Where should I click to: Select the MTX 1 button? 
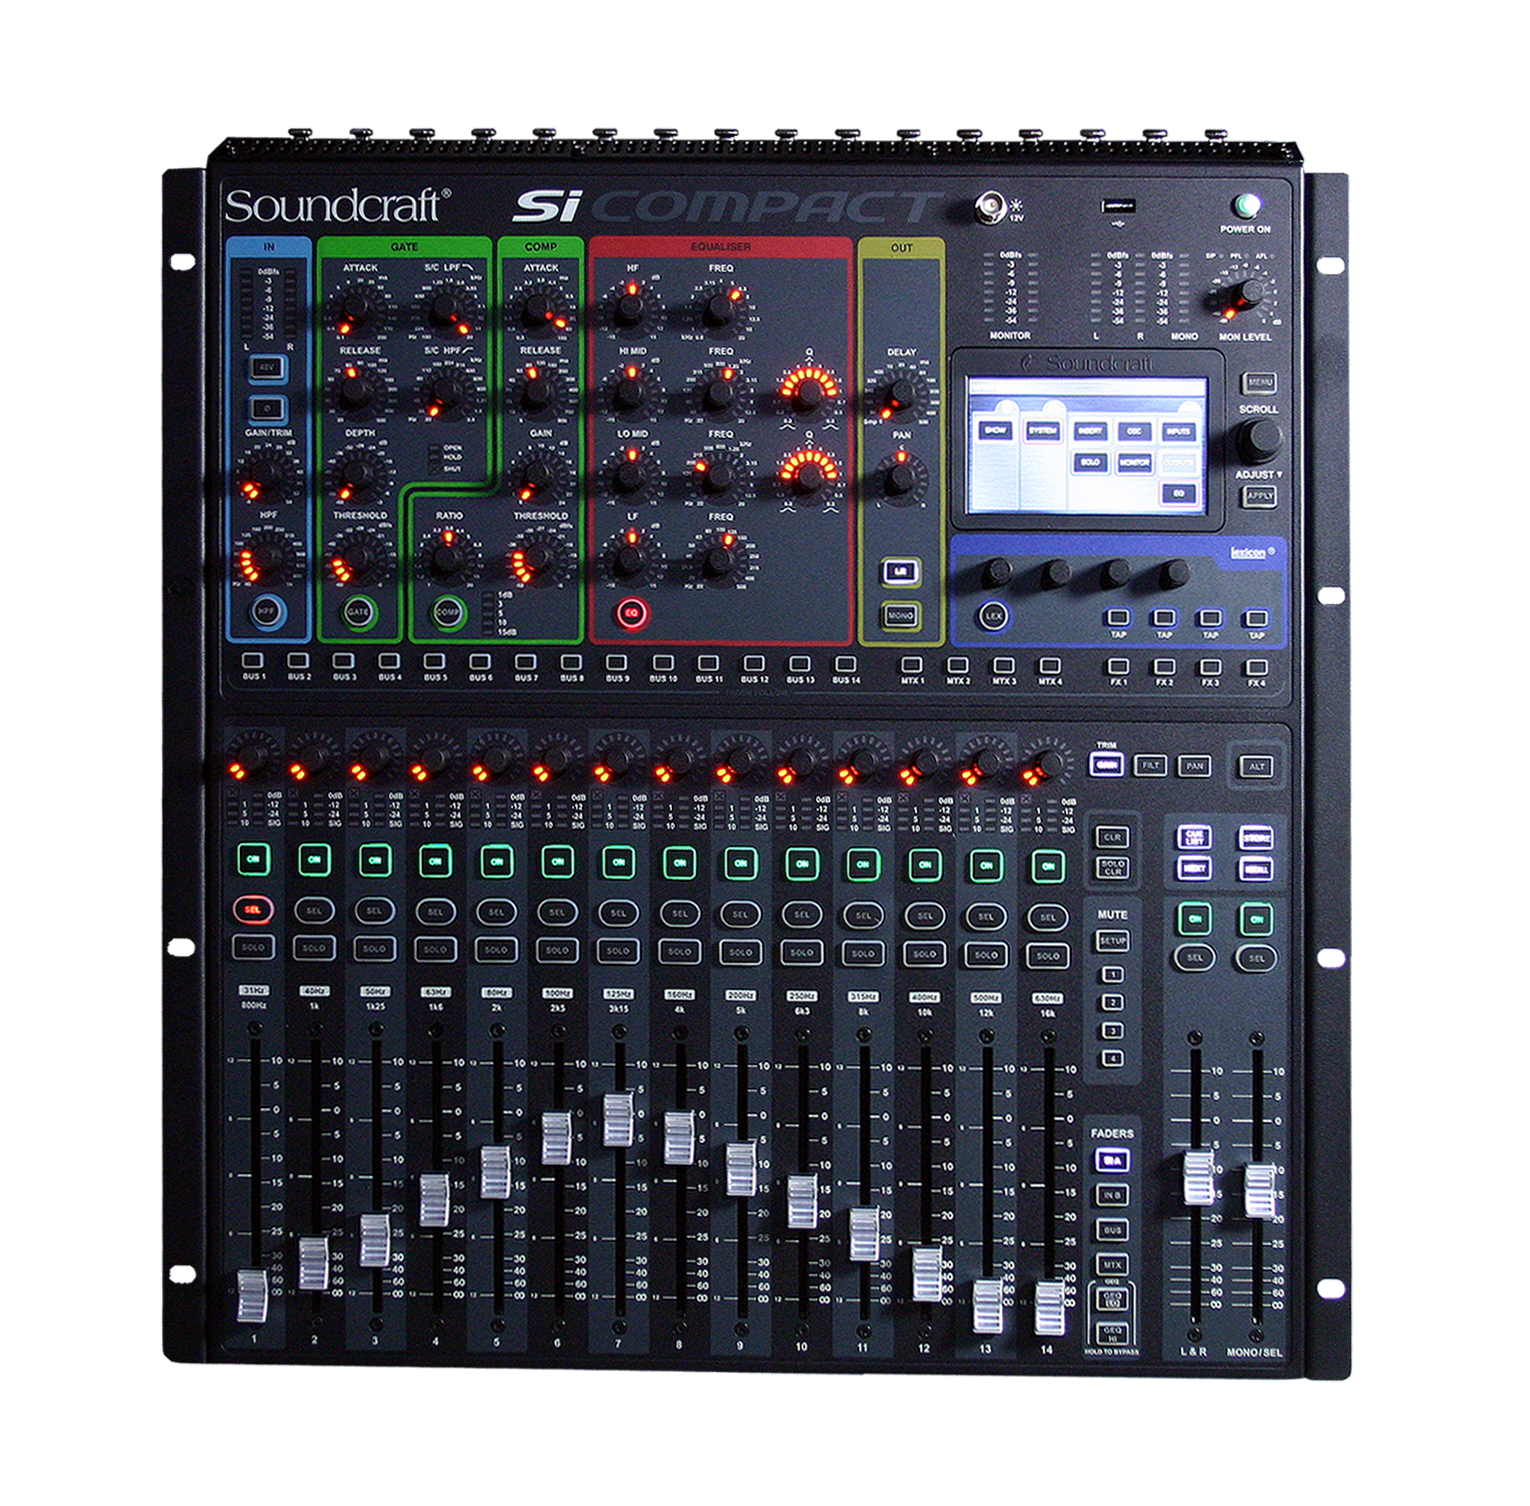(911, 665)
